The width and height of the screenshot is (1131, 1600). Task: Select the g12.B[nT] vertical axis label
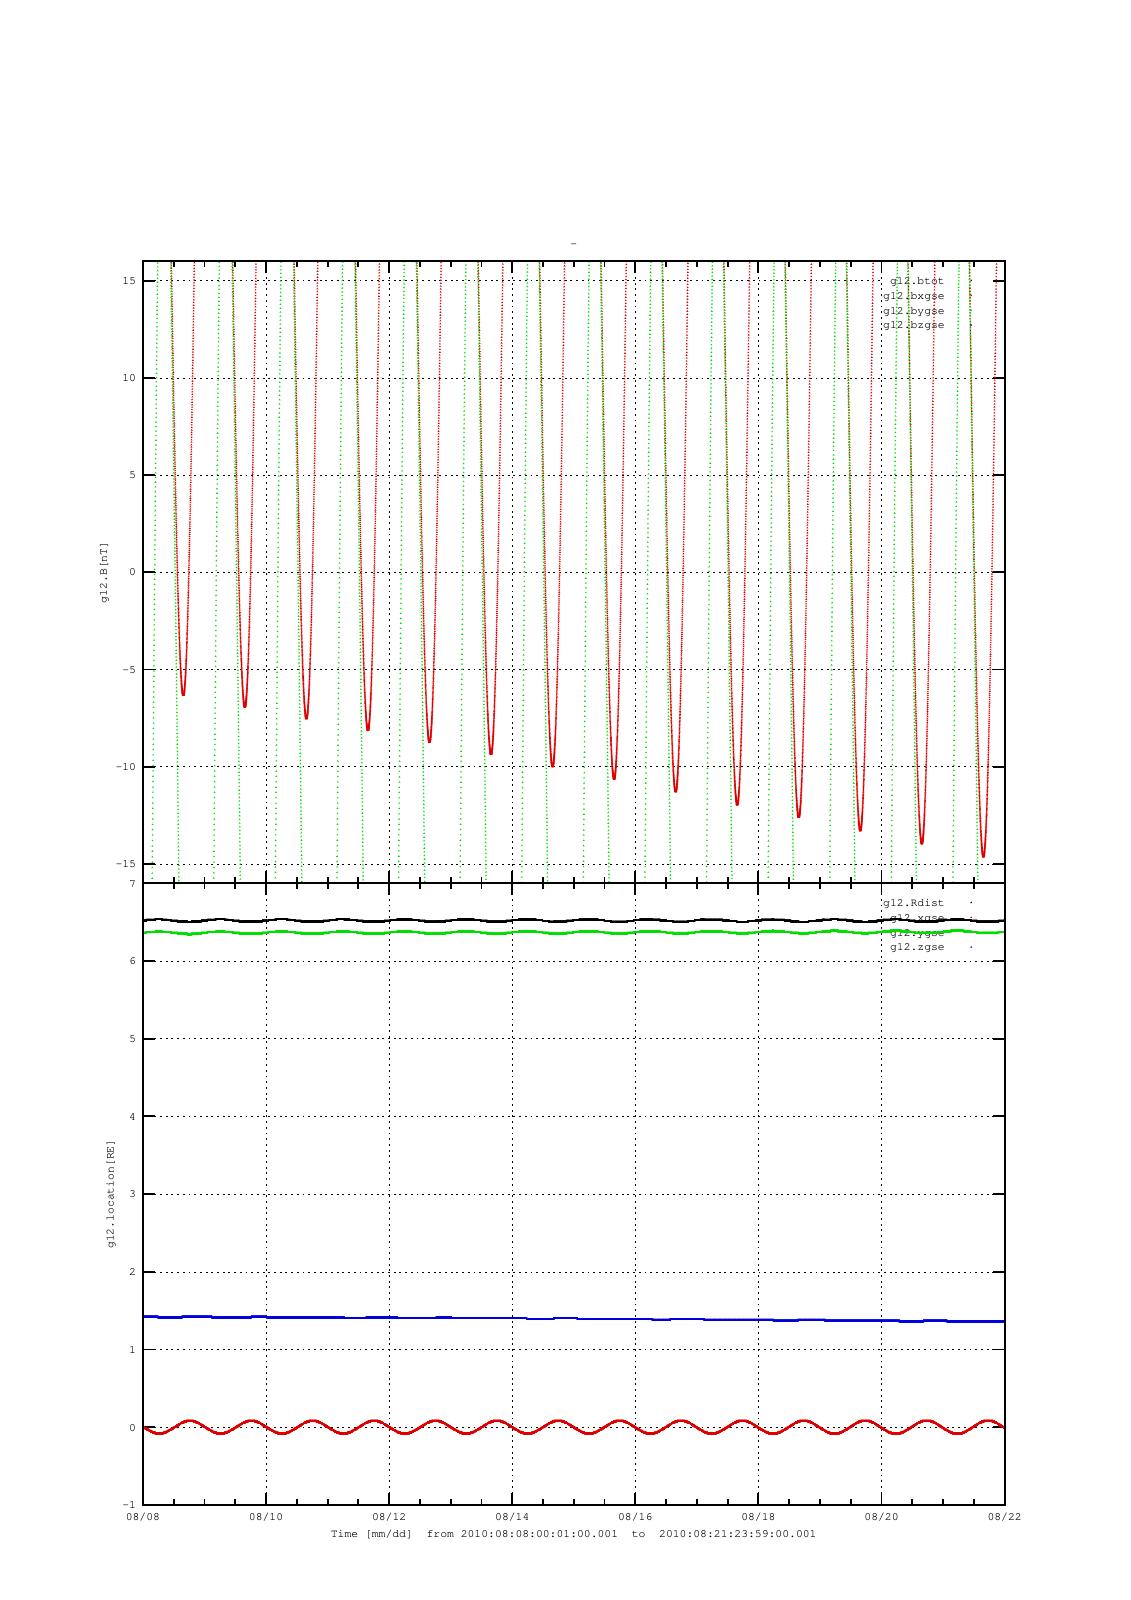104,572
